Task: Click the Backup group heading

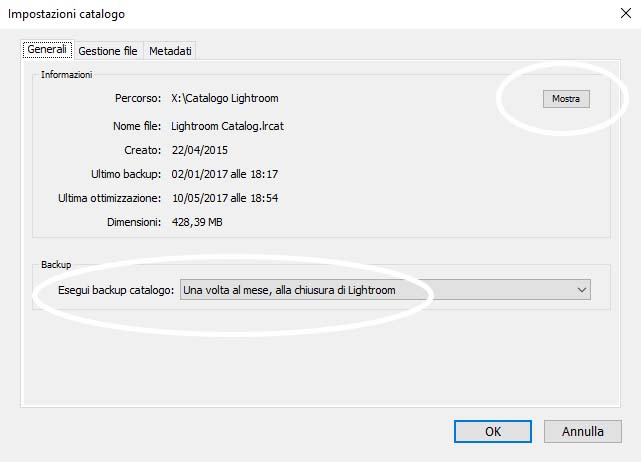Action: coord(56,265)
